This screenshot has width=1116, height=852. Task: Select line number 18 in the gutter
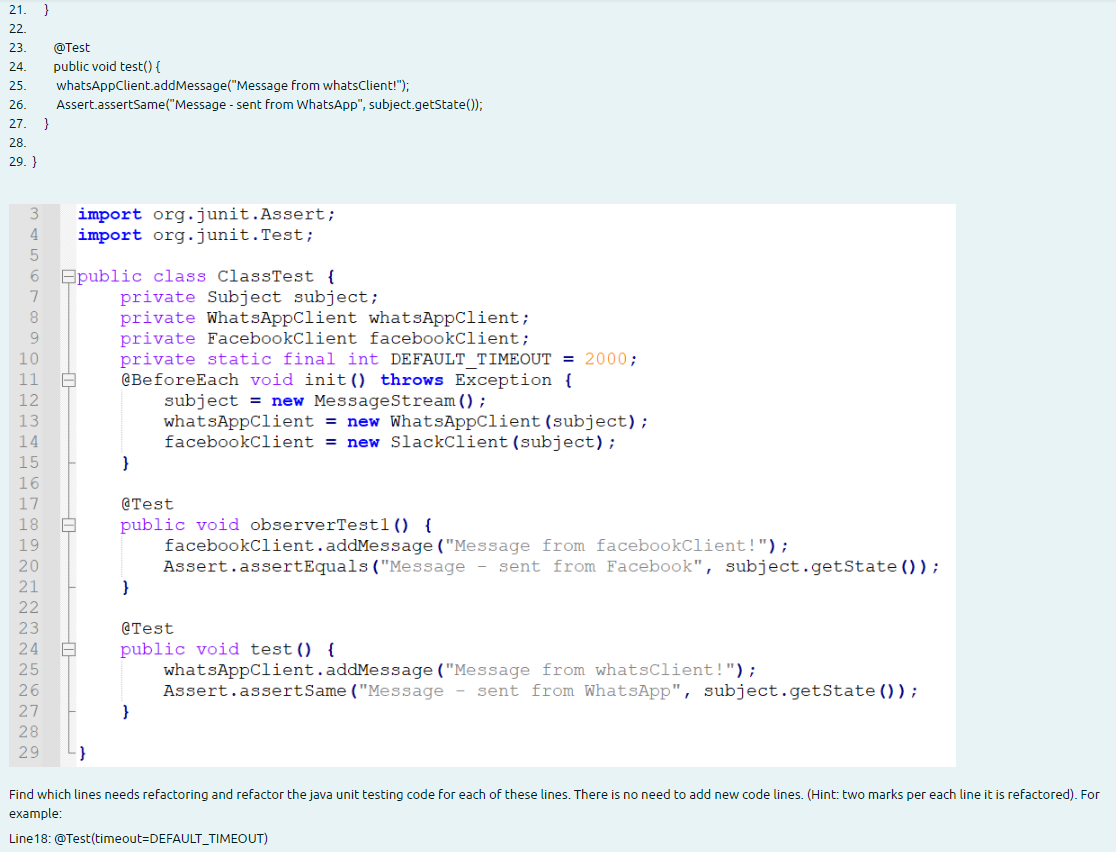click(34, 524)
